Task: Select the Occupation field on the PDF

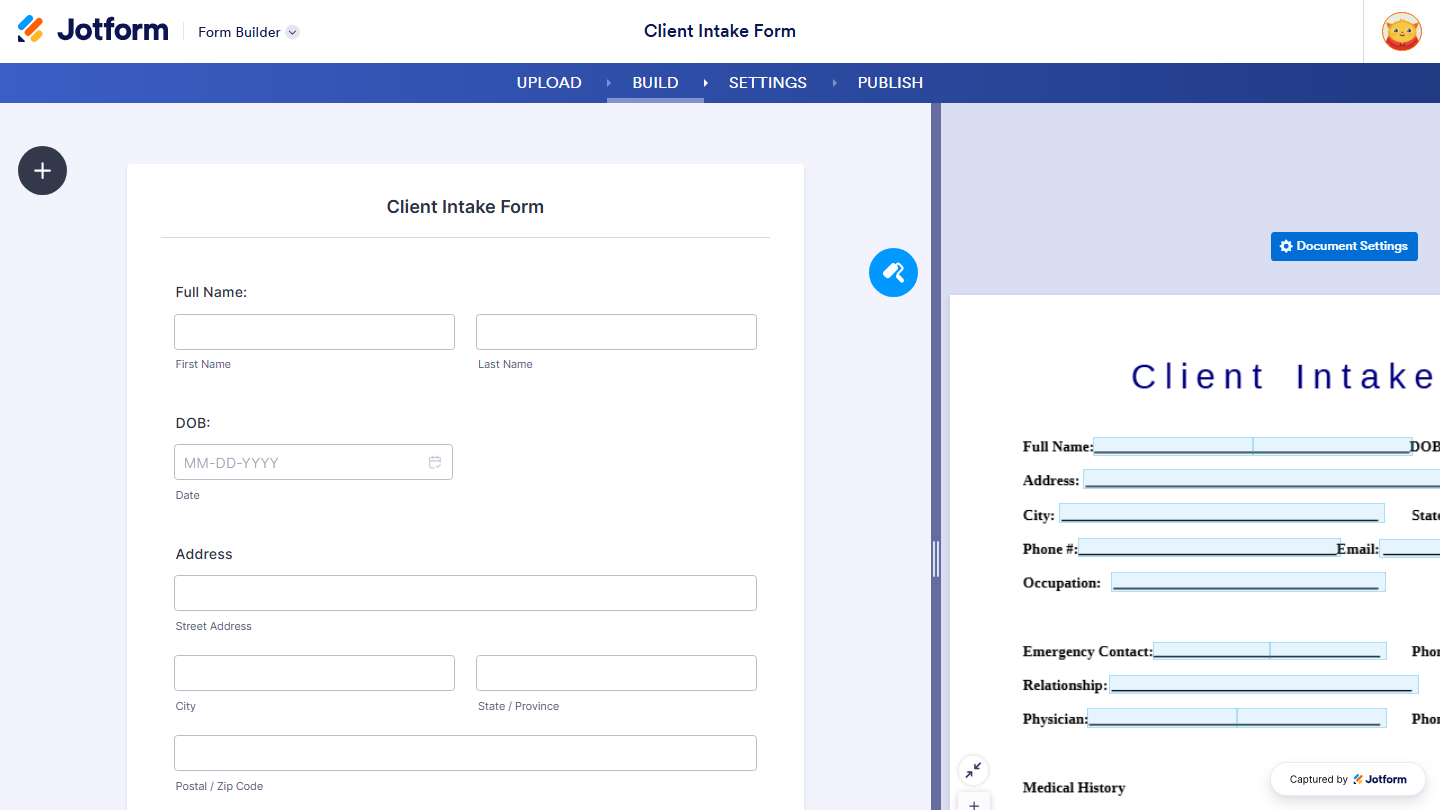Action: click(x=1248, y=582)
